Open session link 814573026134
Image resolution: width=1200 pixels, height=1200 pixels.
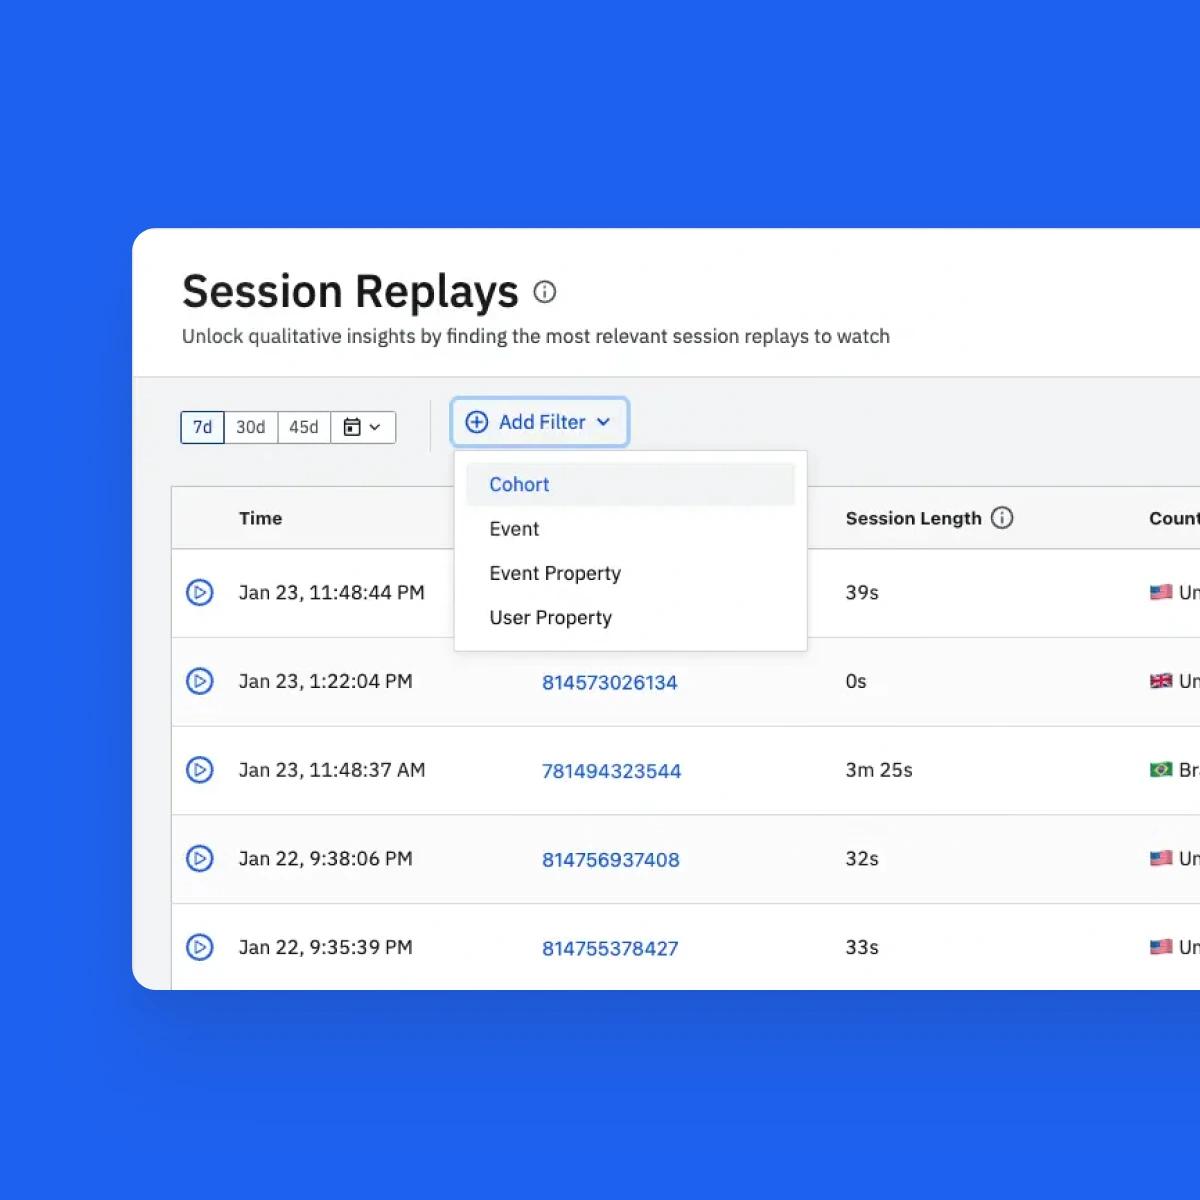click(x=609, y=683)
